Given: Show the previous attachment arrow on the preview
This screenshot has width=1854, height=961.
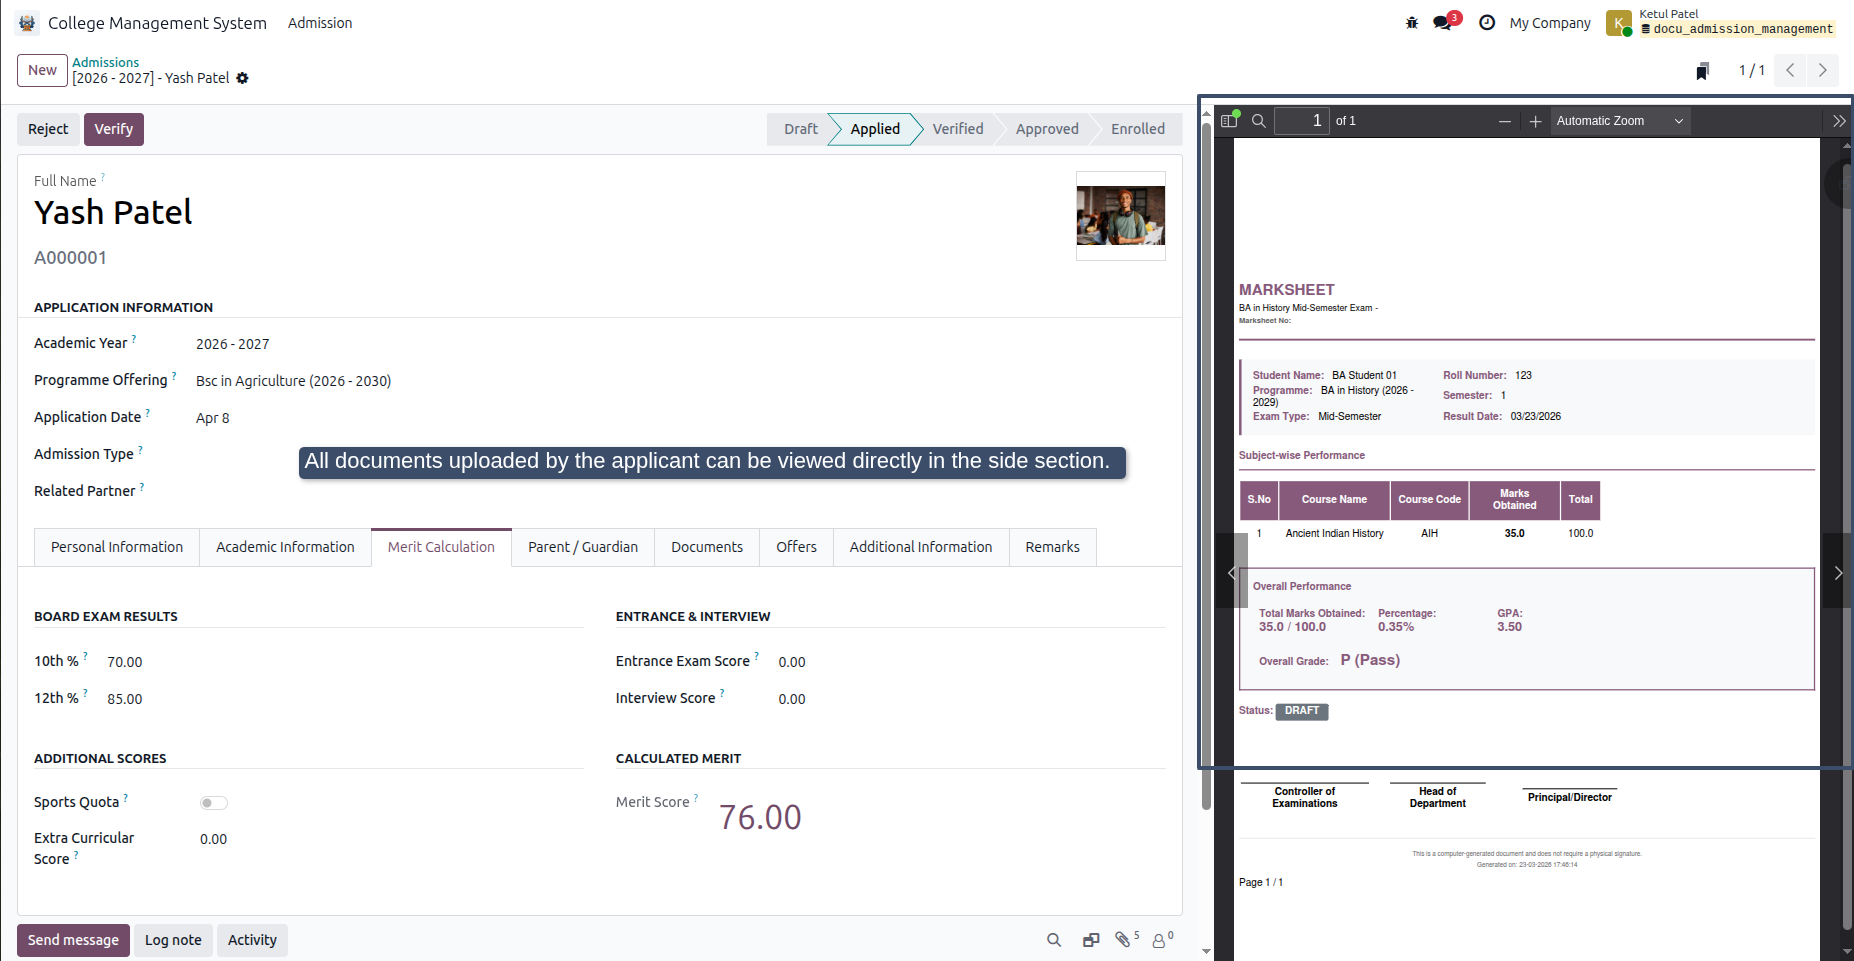Looking at the screenshot, I should (x=1231, y=571).
